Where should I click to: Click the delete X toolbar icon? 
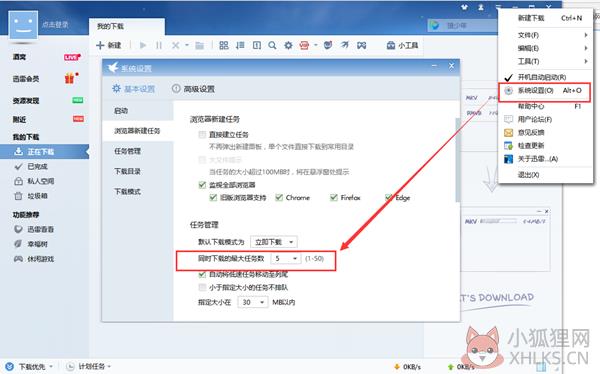pos(175,46)
